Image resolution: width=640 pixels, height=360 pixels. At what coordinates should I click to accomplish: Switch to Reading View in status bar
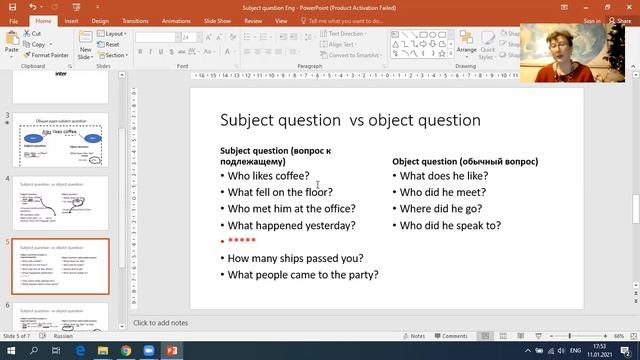pos(520,336)
